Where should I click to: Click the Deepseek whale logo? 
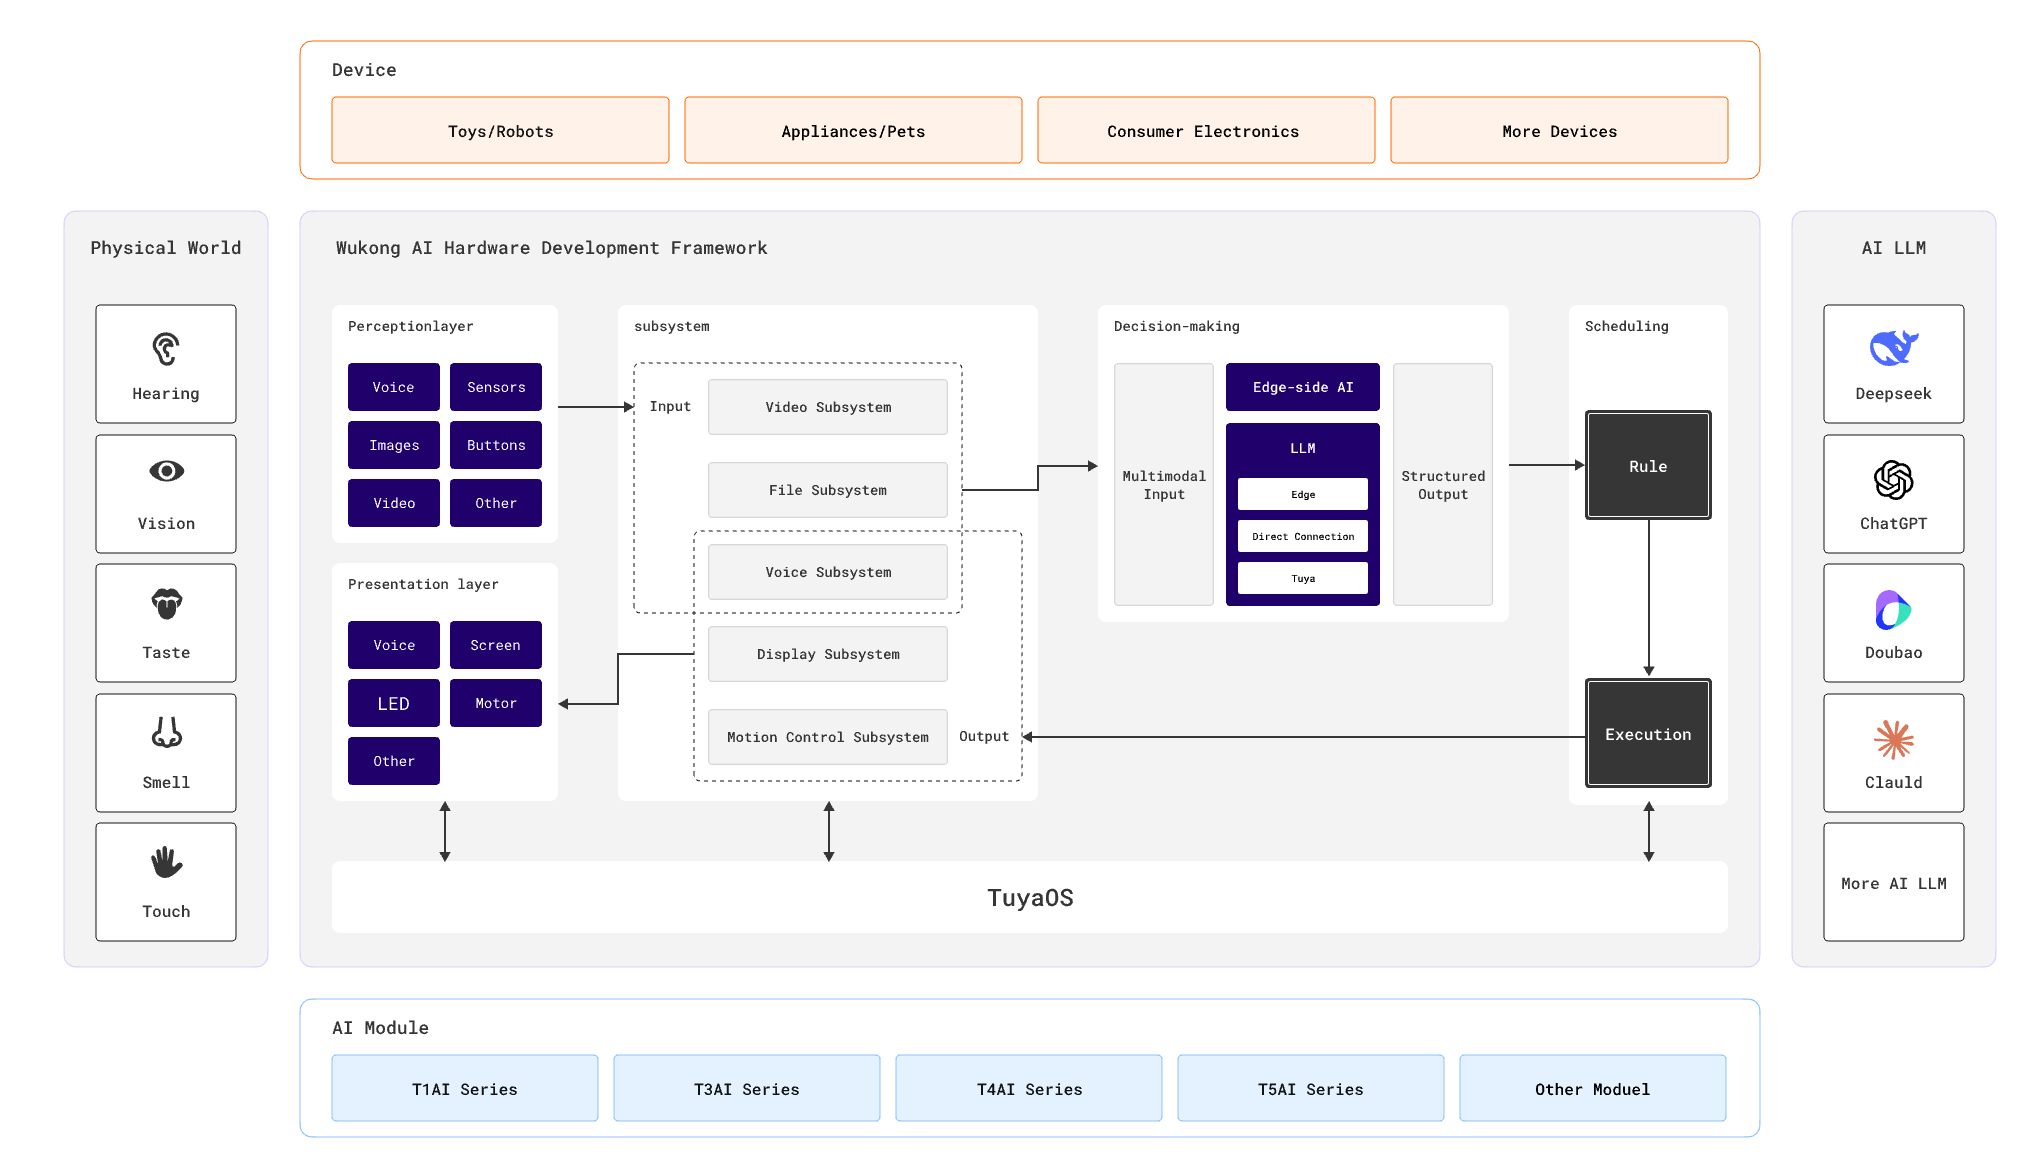click(1893, 348)
